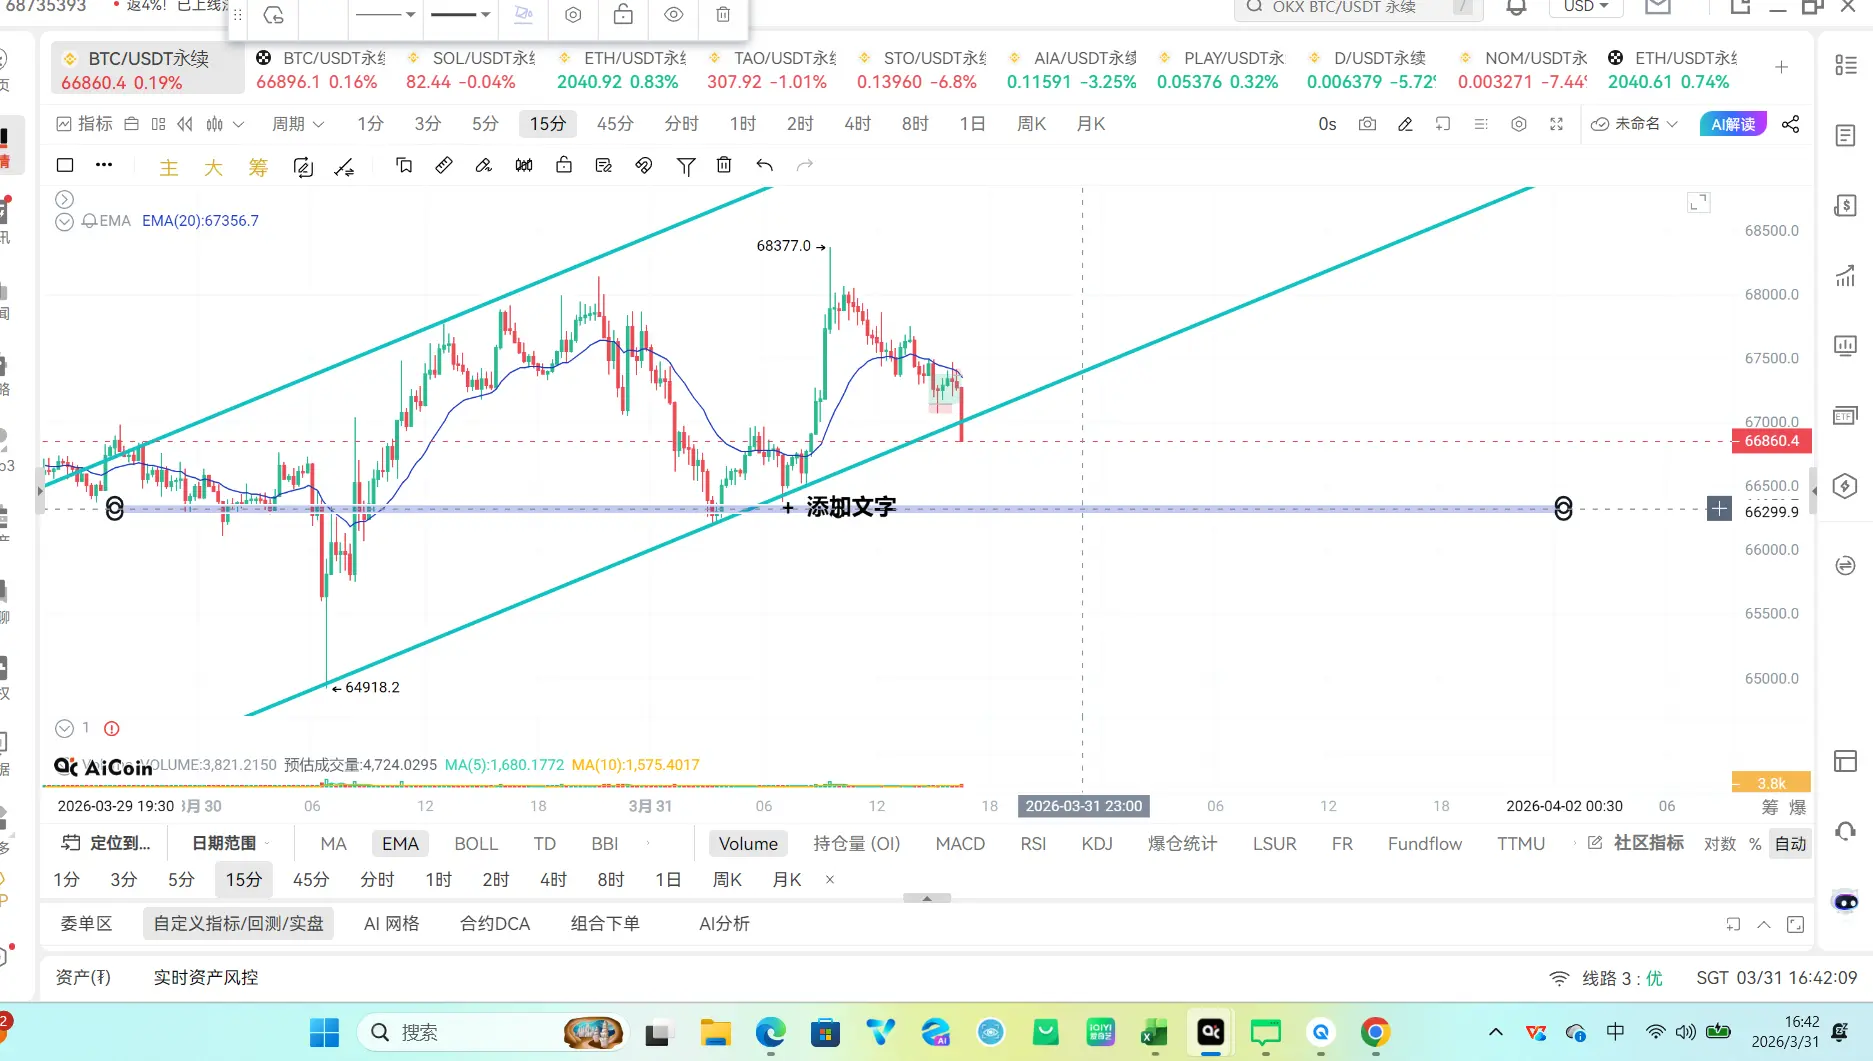Enter fullscreen chart mode
The width and height of the screenshot is (1873, 1061).
[x=1557, y=124]
